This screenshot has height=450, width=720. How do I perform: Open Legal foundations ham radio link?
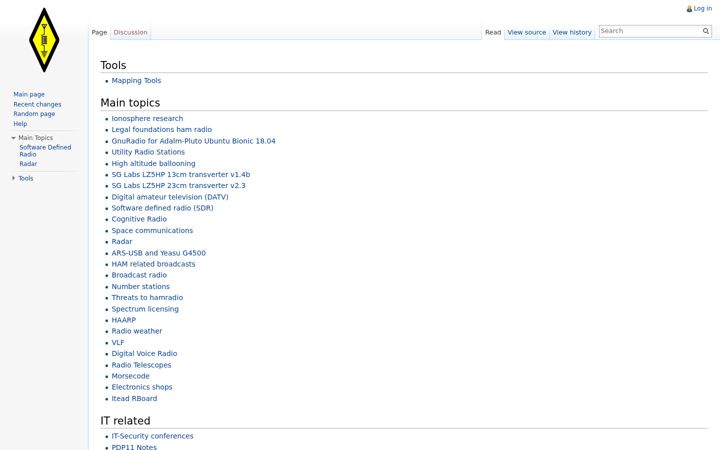pyautogui.click(x=162, y=129)
